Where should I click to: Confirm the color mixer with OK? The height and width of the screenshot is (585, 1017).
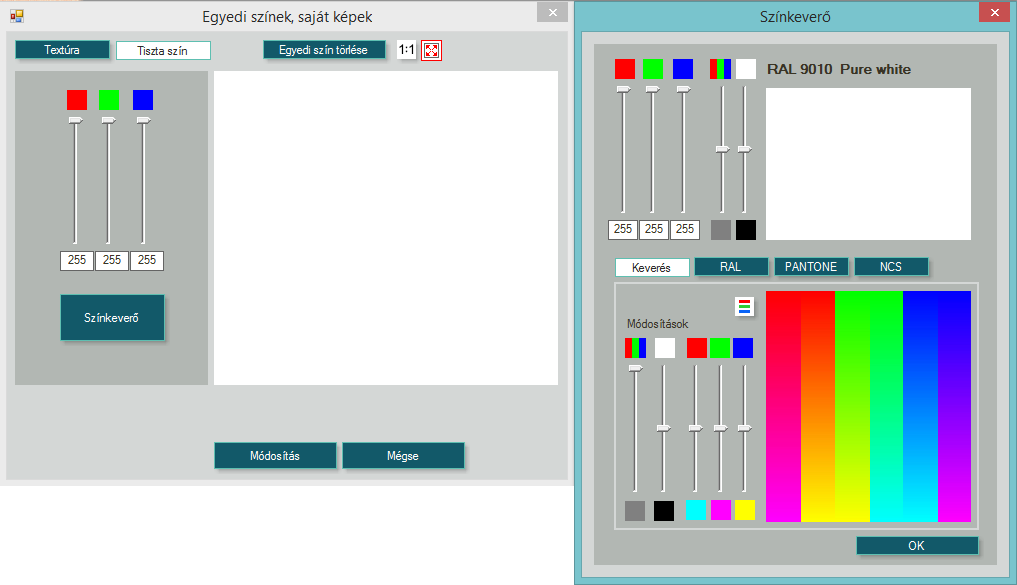[x=917, y=546]
